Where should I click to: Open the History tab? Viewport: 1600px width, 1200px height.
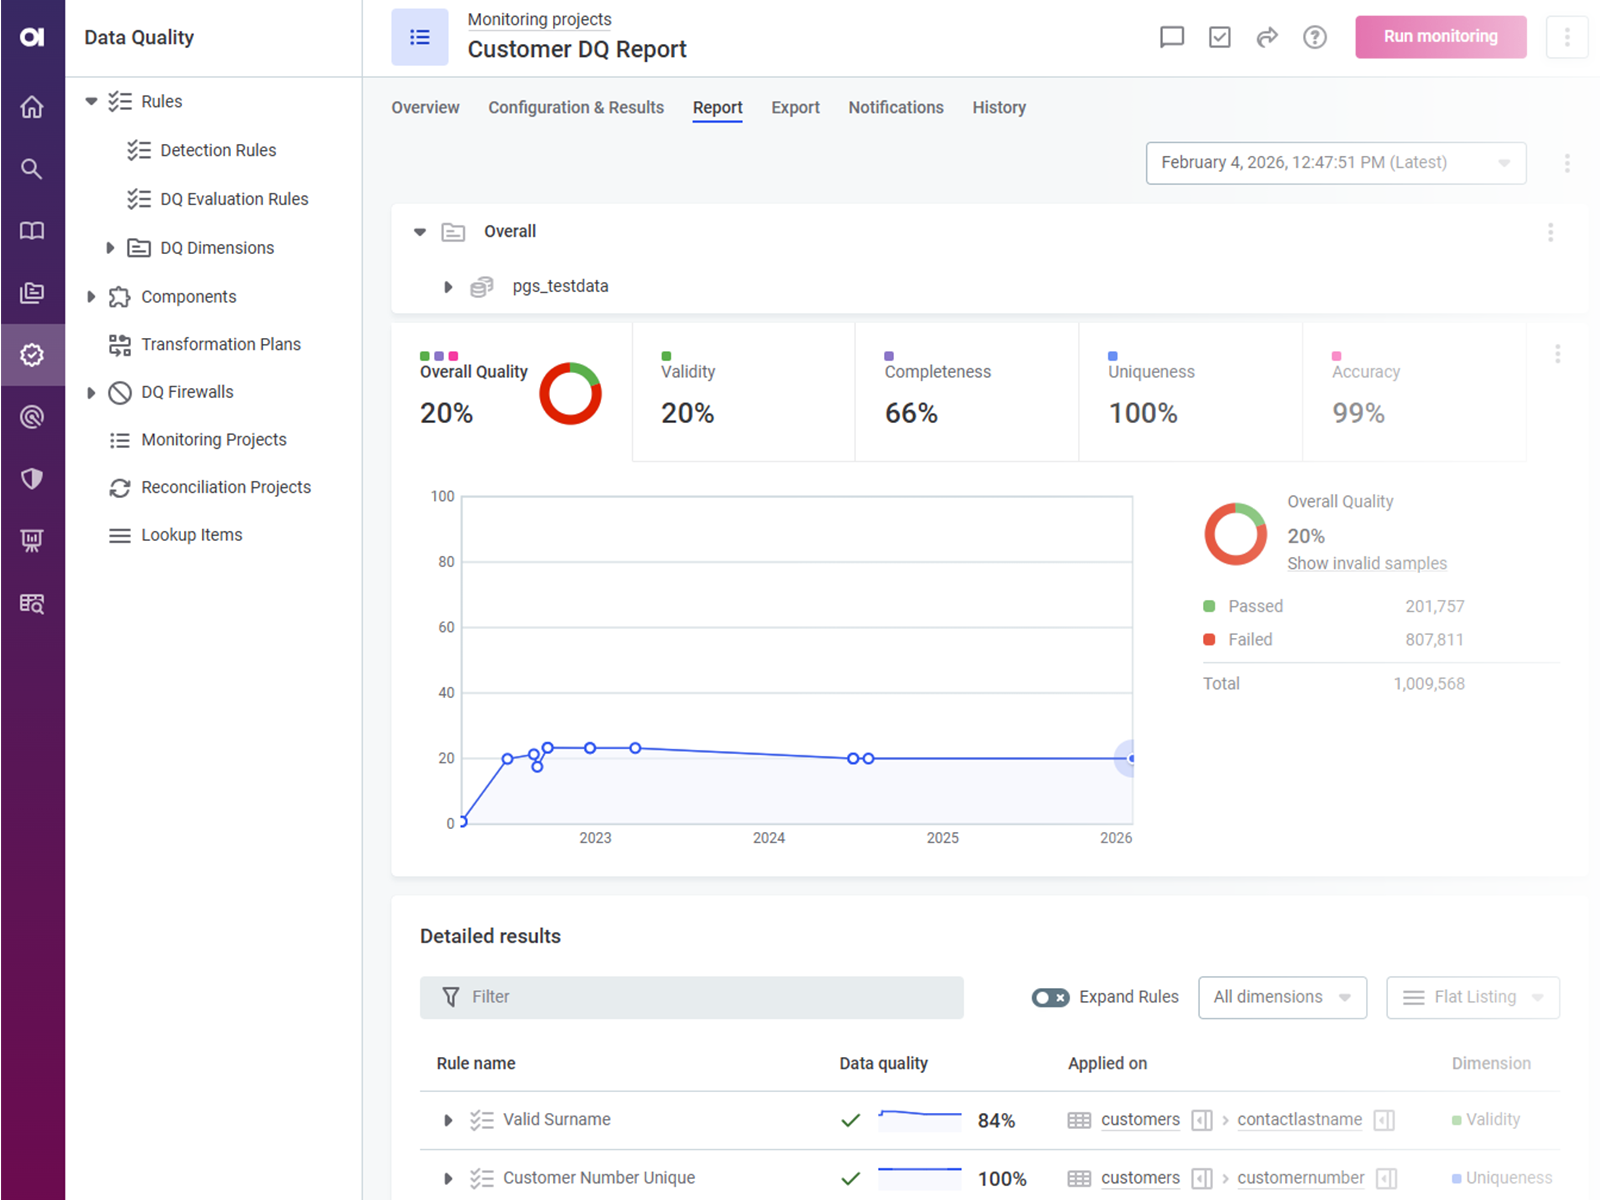(998, 107)
